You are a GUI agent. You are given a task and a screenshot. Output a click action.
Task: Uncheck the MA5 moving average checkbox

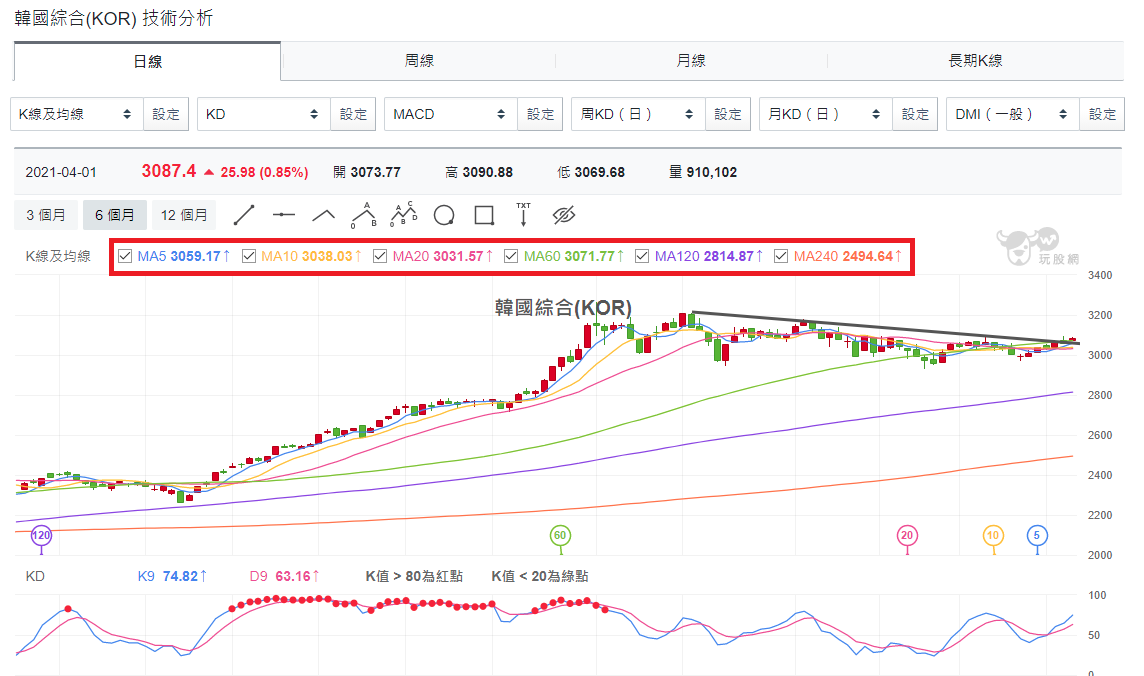(x=125, y=256)
